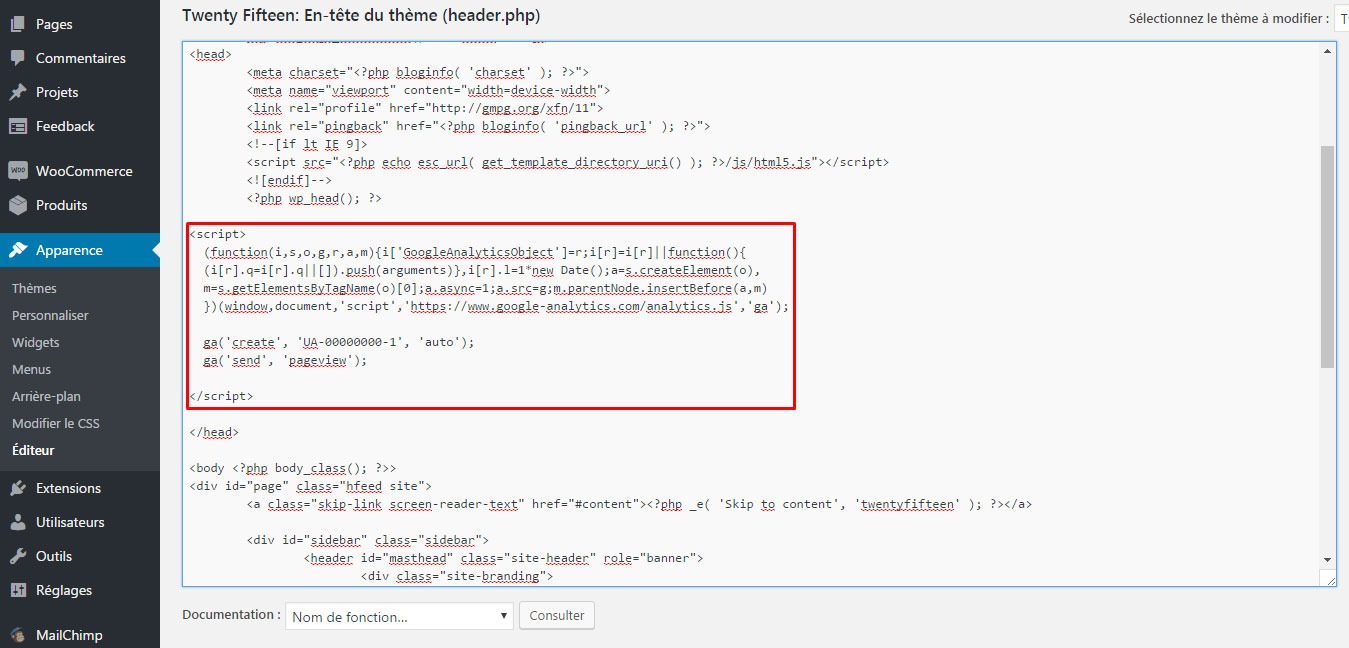Image resolution: width=1349 pixels, height=648 pixels.
Task: Click the editor scroll up arrow
Action: (1327, 50)
